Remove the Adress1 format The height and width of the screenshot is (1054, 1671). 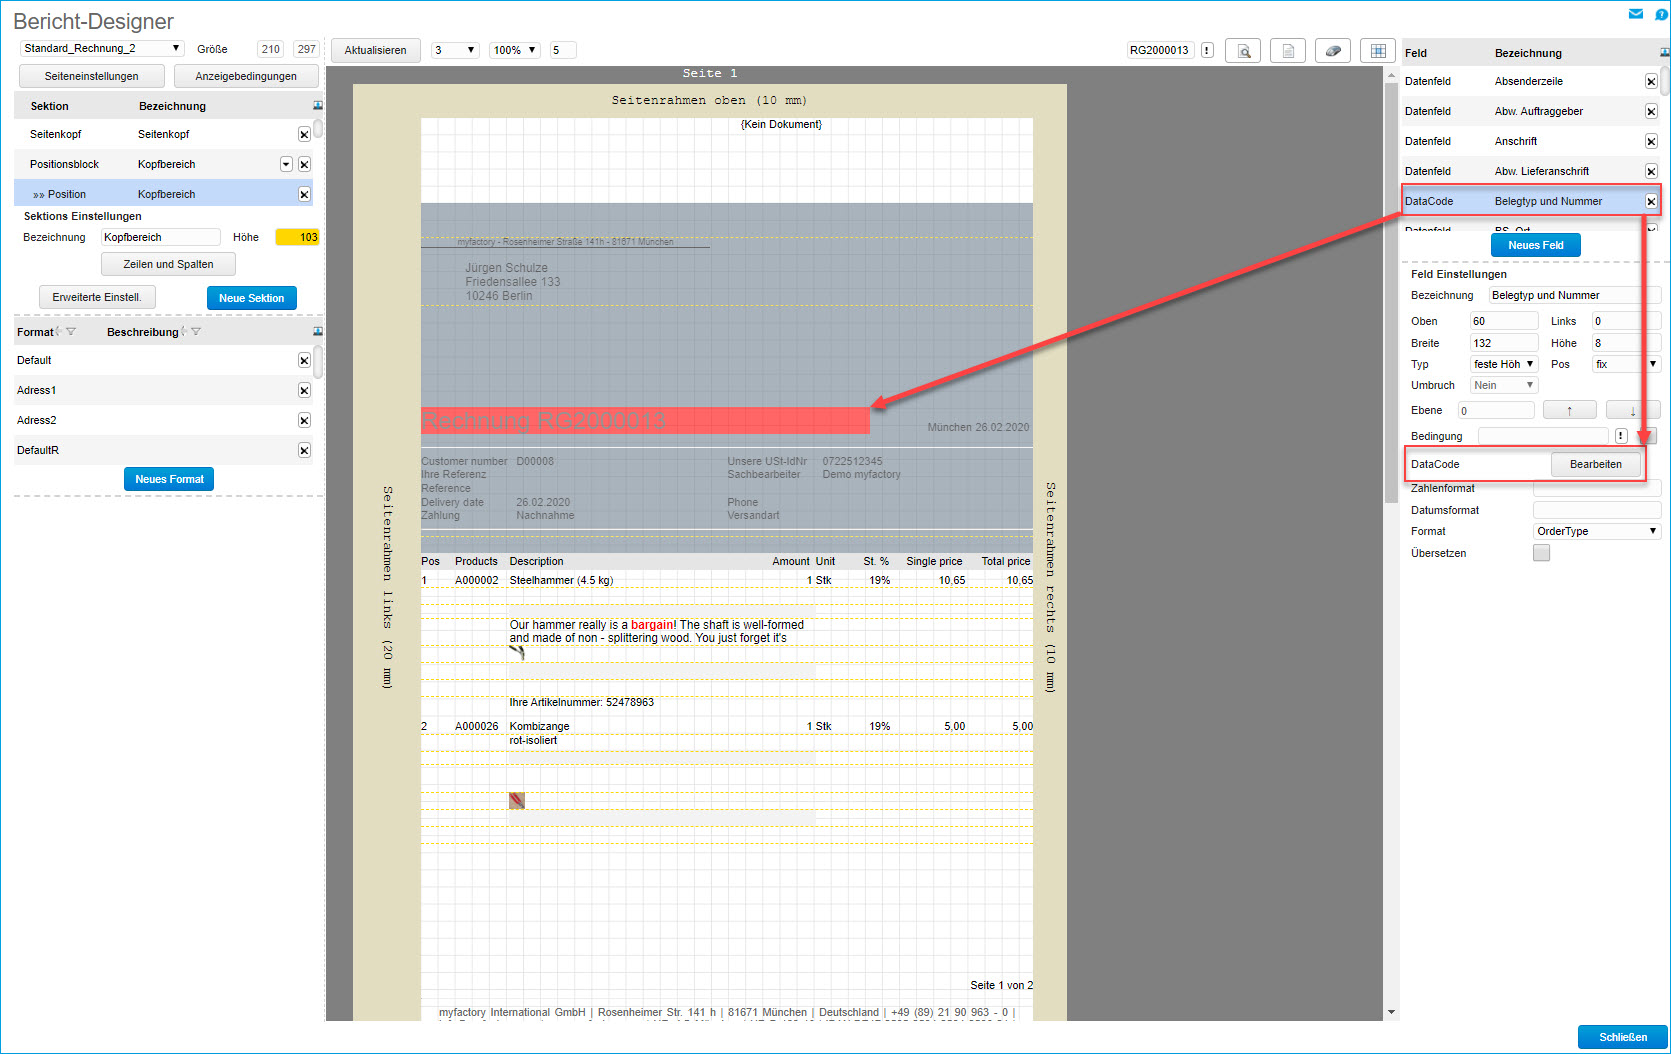tap(304, 390)
